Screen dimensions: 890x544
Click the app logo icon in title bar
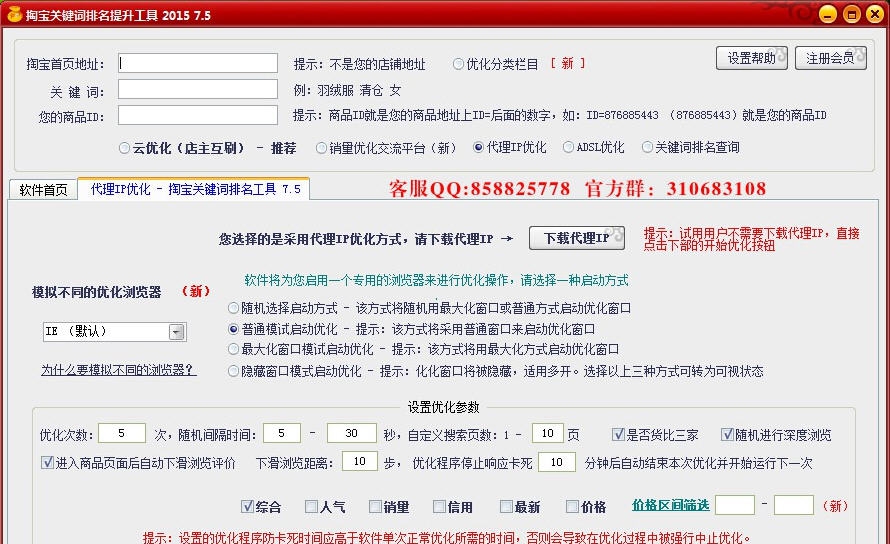[x=14, y=14]
